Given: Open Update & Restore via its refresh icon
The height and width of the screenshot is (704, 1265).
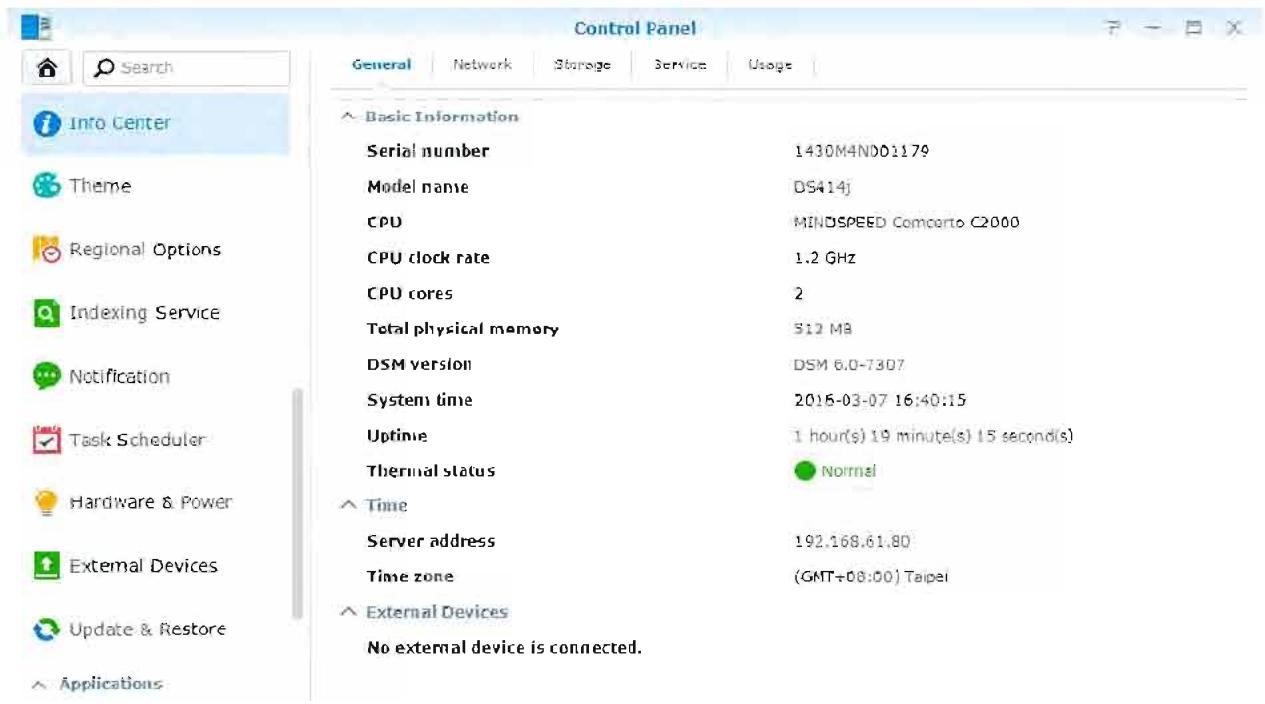Looking at the screenshot, I should pyautogui.click(x=46, y=629).
